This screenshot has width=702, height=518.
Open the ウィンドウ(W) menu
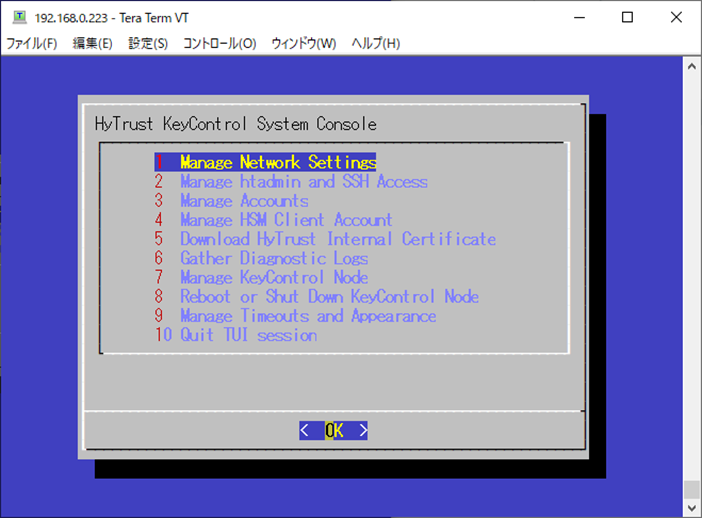[x=304, y=43]
